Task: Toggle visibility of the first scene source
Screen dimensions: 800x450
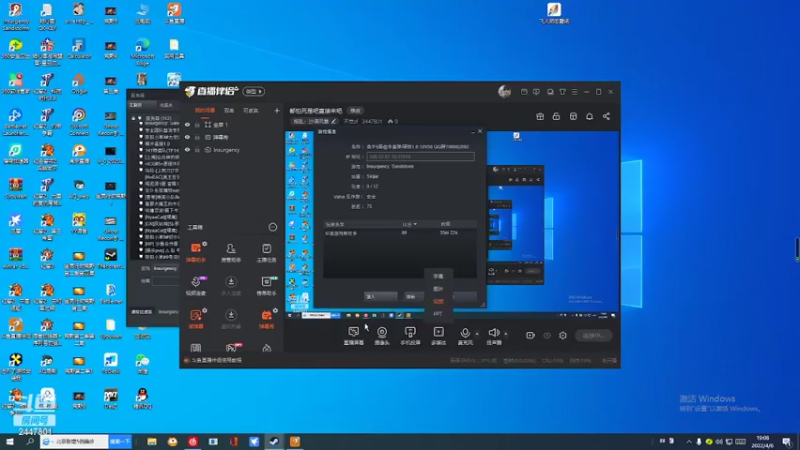Action: (x=187, y=124)
